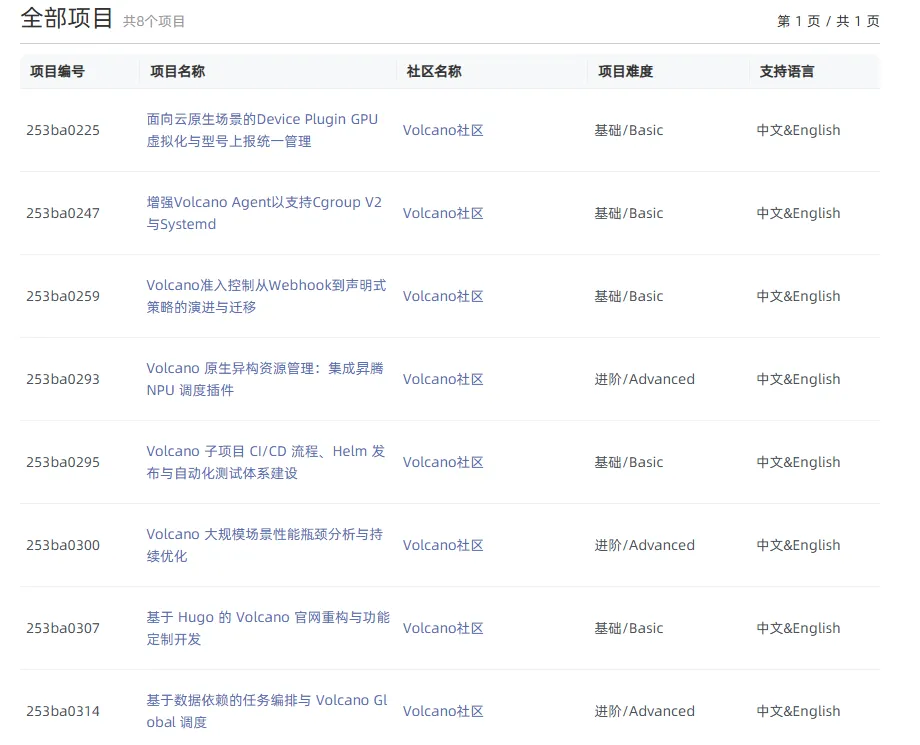Open project Volcano 大规模场景性能瓶颈分析
920x745 pixels.
pos(265,545)
